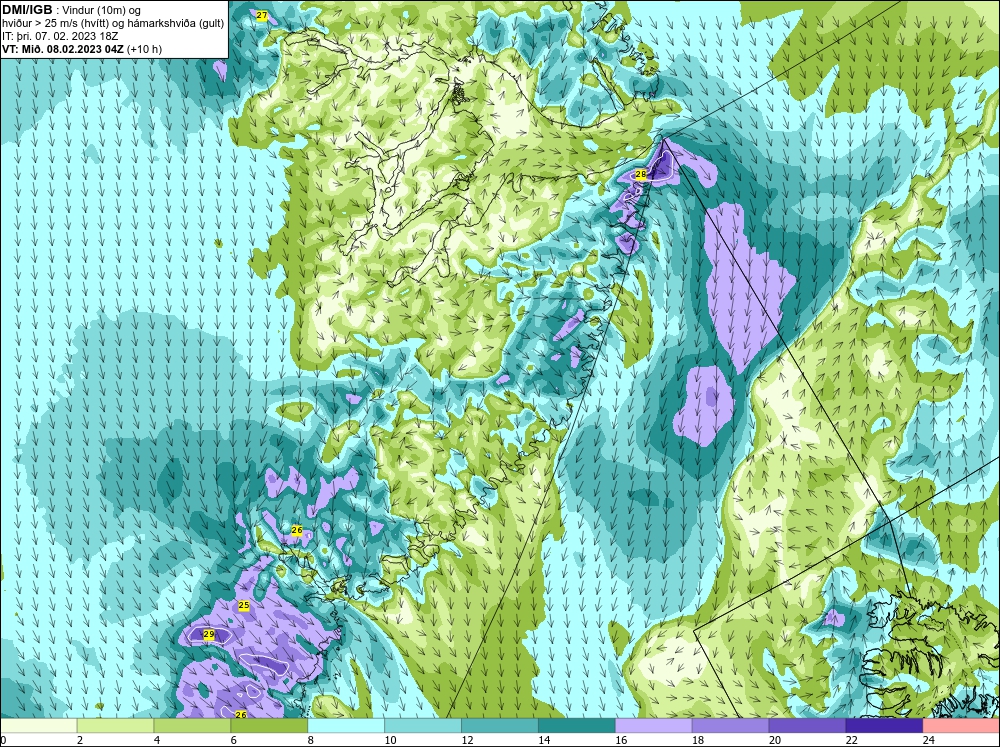Click the yellow 27 gust label
Screen dimensions: 1000x747
pyautogui.click(x=261, y=15)
